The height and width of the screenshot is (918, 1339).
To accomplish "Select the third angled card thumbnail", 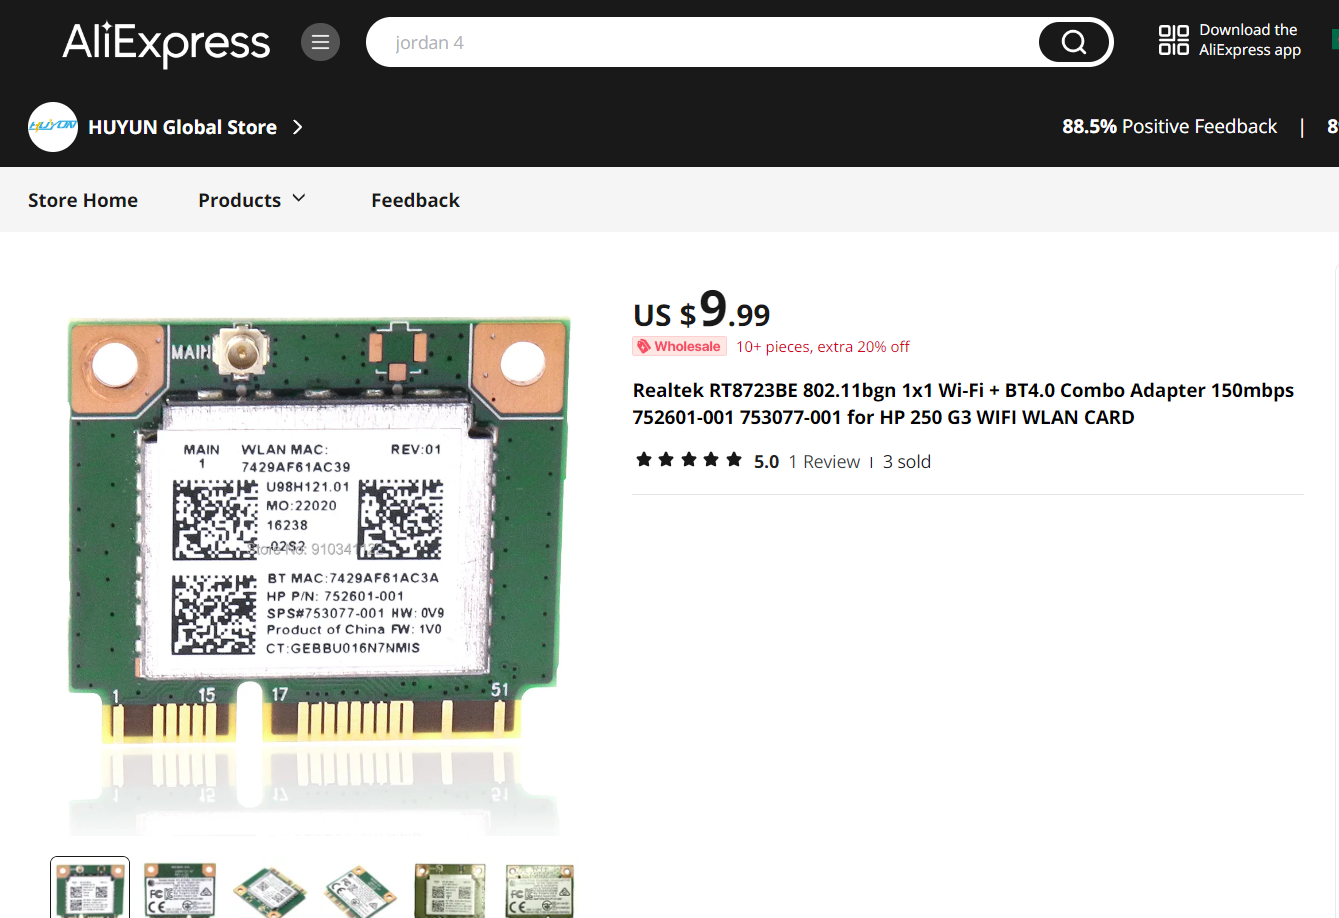I will click(x=270, y=888).
